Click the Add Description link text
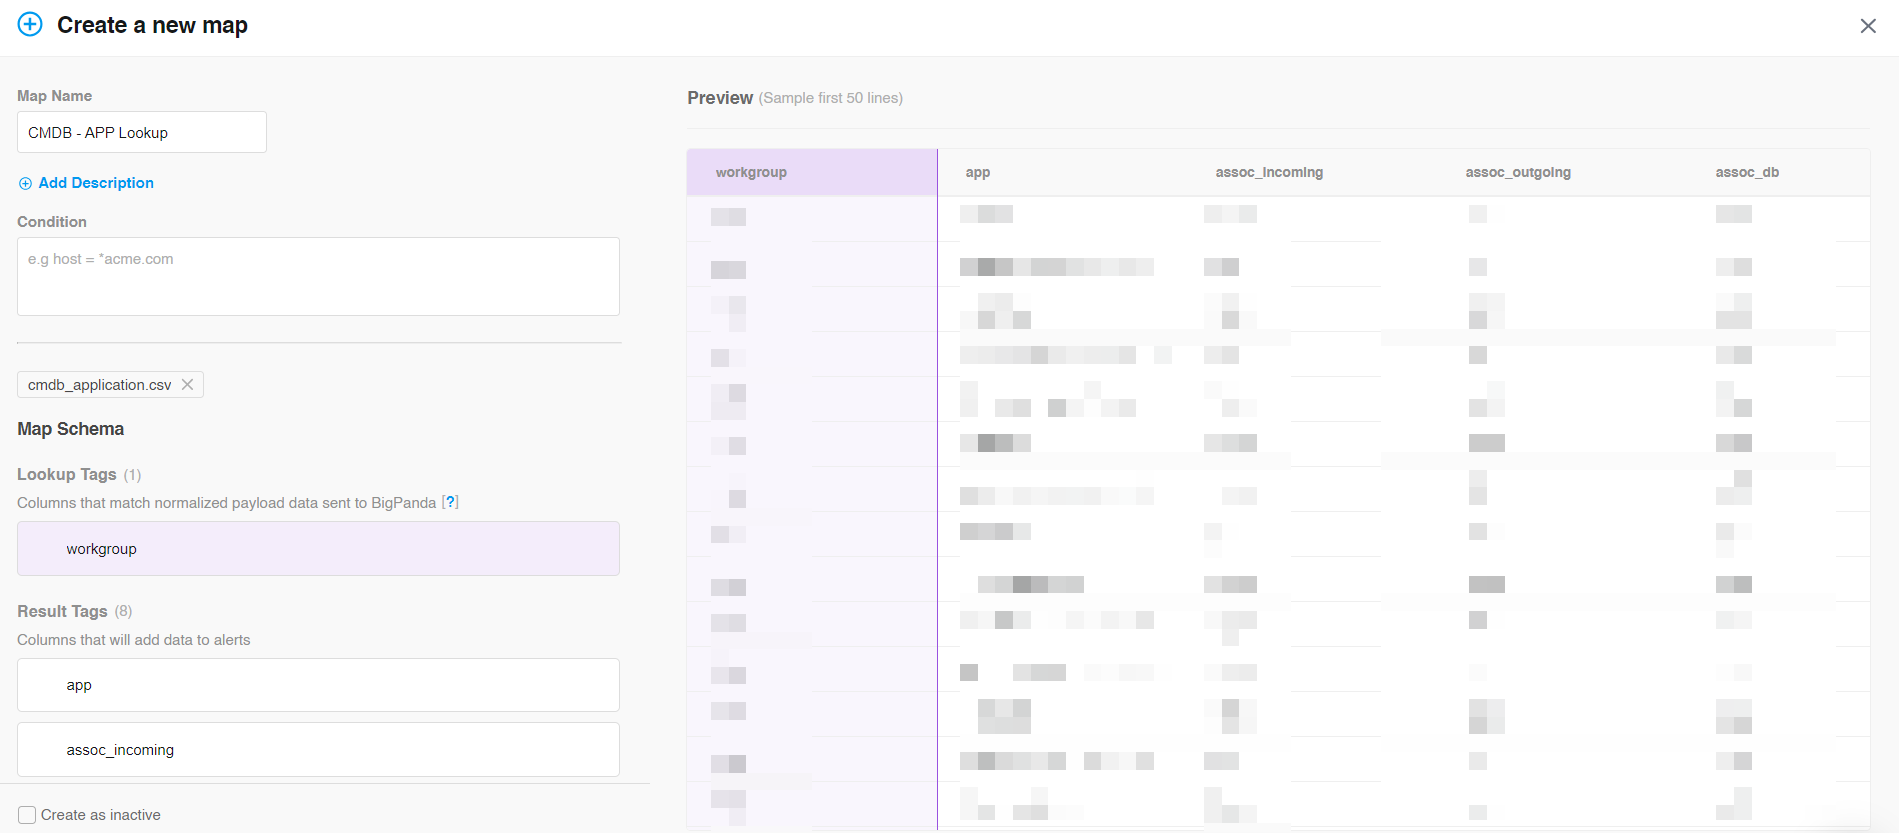Viewport: 1899px width, 833px height. pos(96,183)
